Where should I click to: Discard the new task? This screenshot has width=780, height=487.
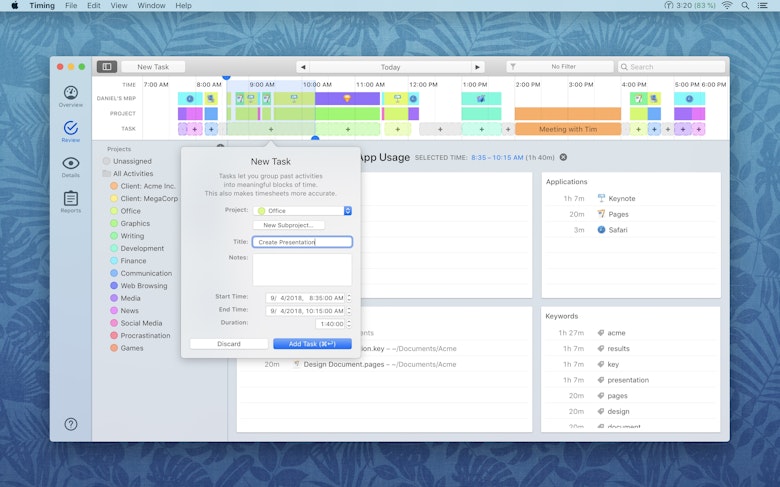tap(229, 344)
